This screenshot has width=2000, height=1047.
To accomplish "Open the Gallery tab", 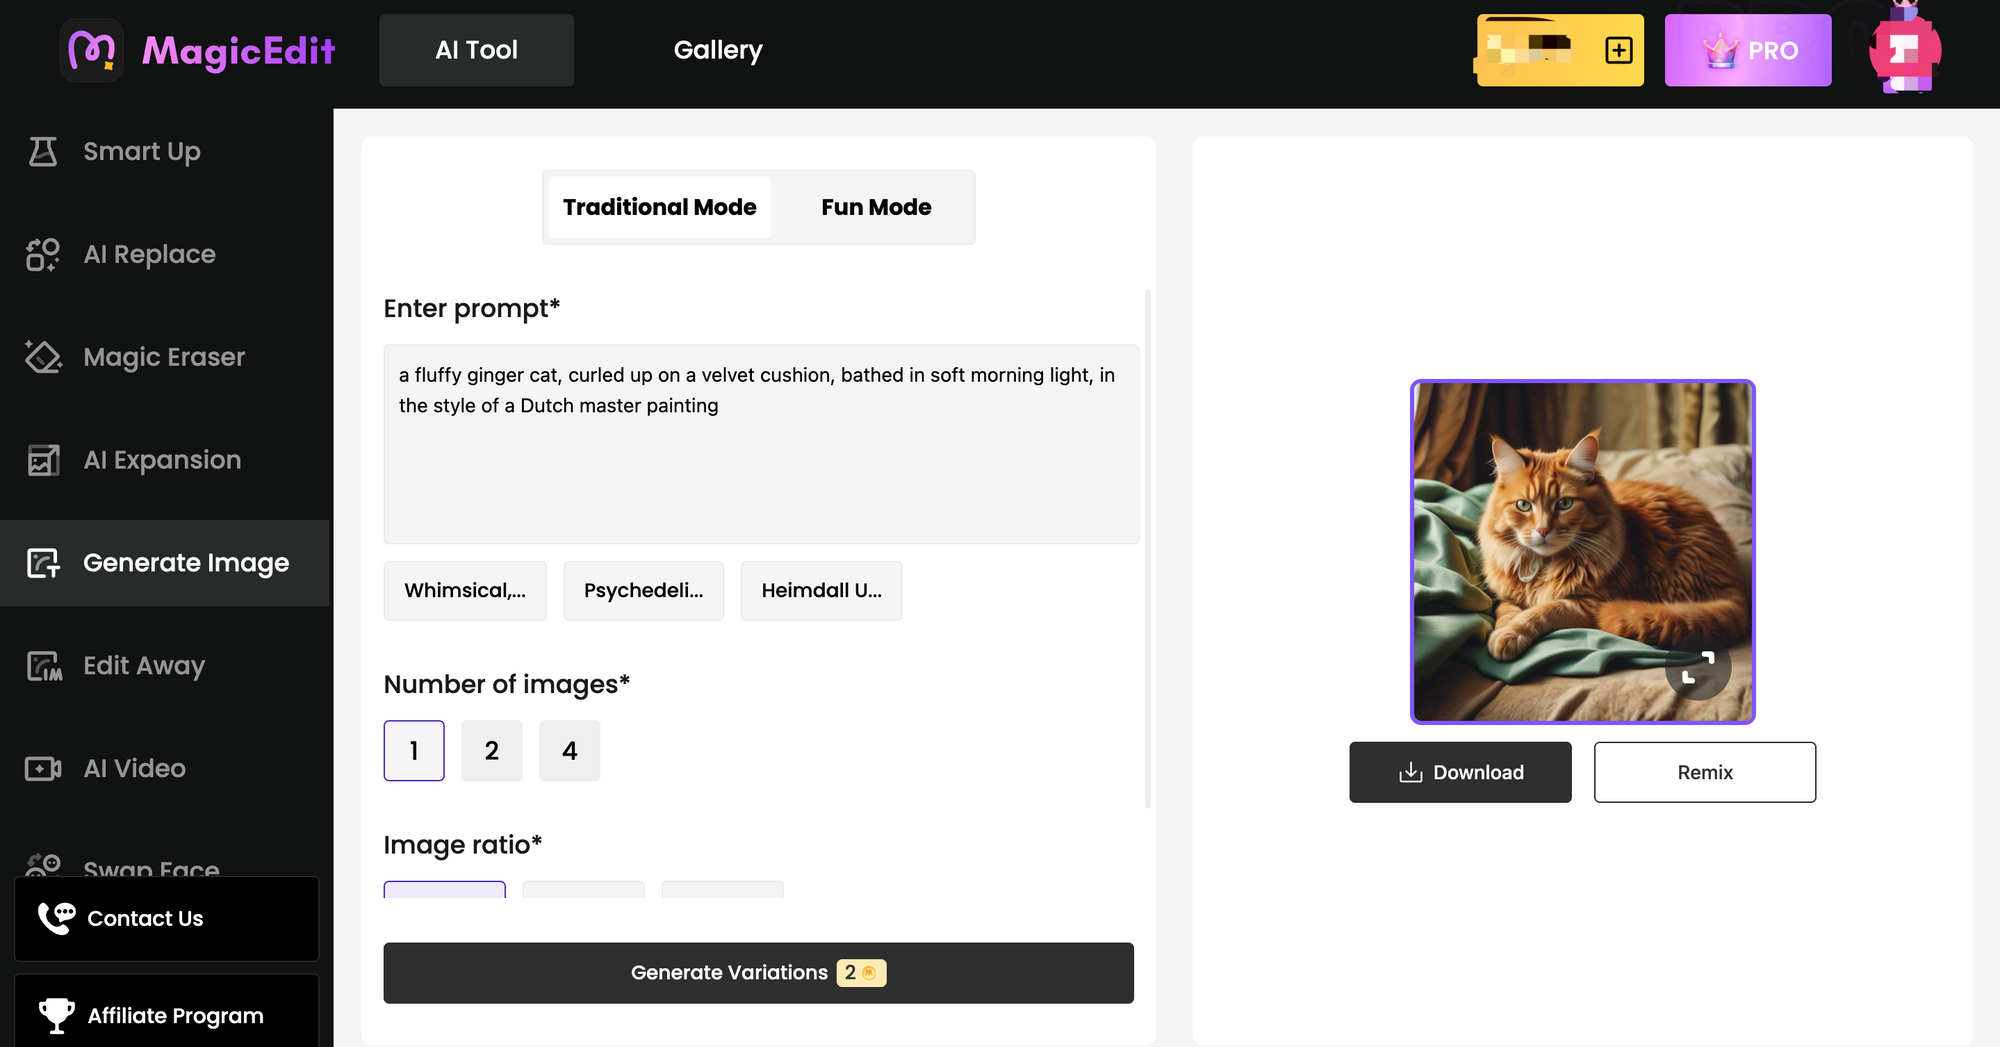I will [x=718, y=50].
